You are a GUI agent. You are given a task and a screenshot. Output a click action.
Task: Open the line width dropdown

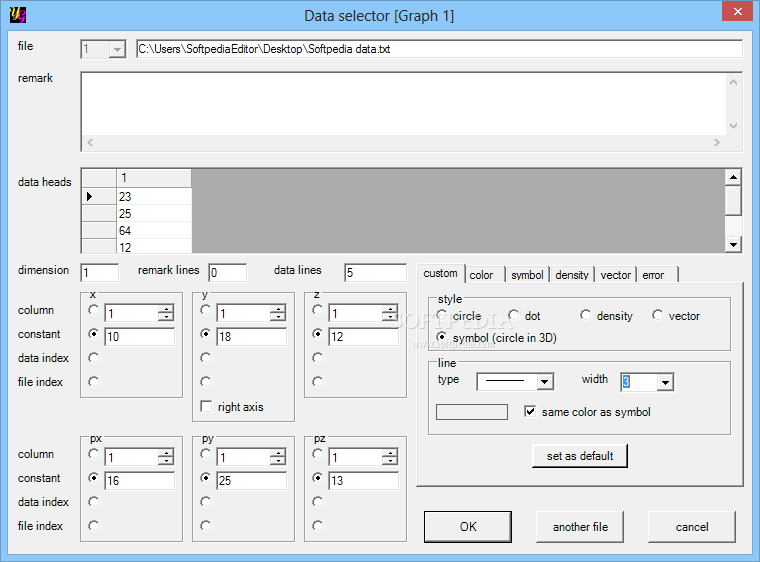pos(665,382)
